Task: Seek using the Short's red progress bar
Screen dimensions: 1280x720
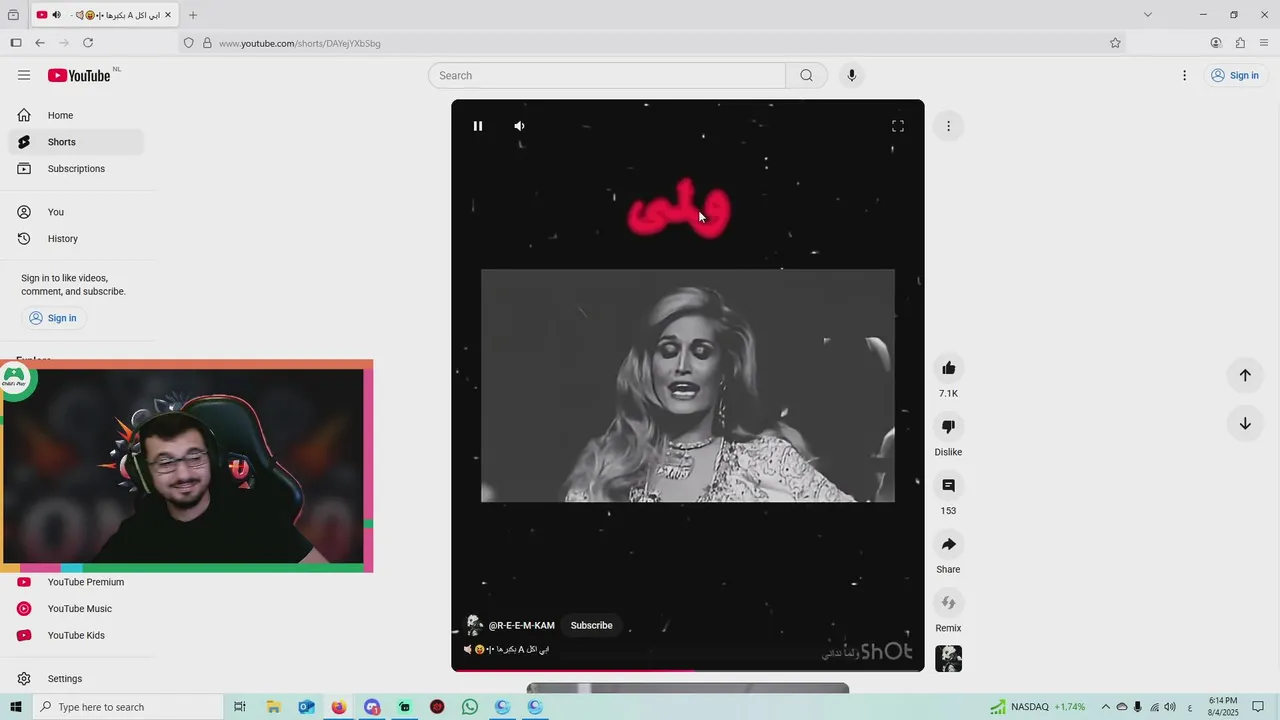Action: click(x=688, y=670)
